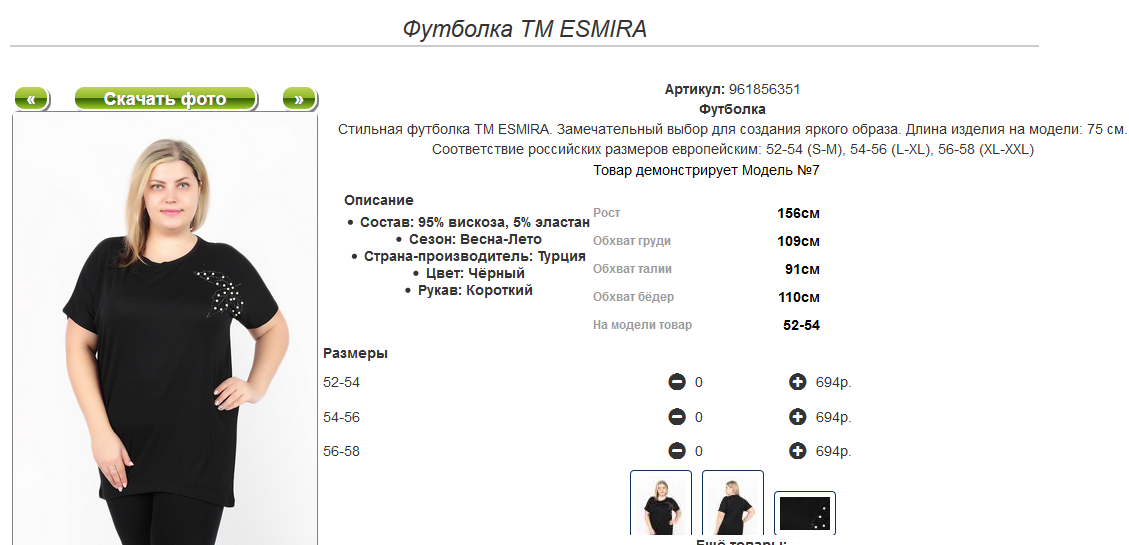Click the 694р. price for size 52-54
The image size is (1129, 545).
pyautogui.click(x=833, y=382)
